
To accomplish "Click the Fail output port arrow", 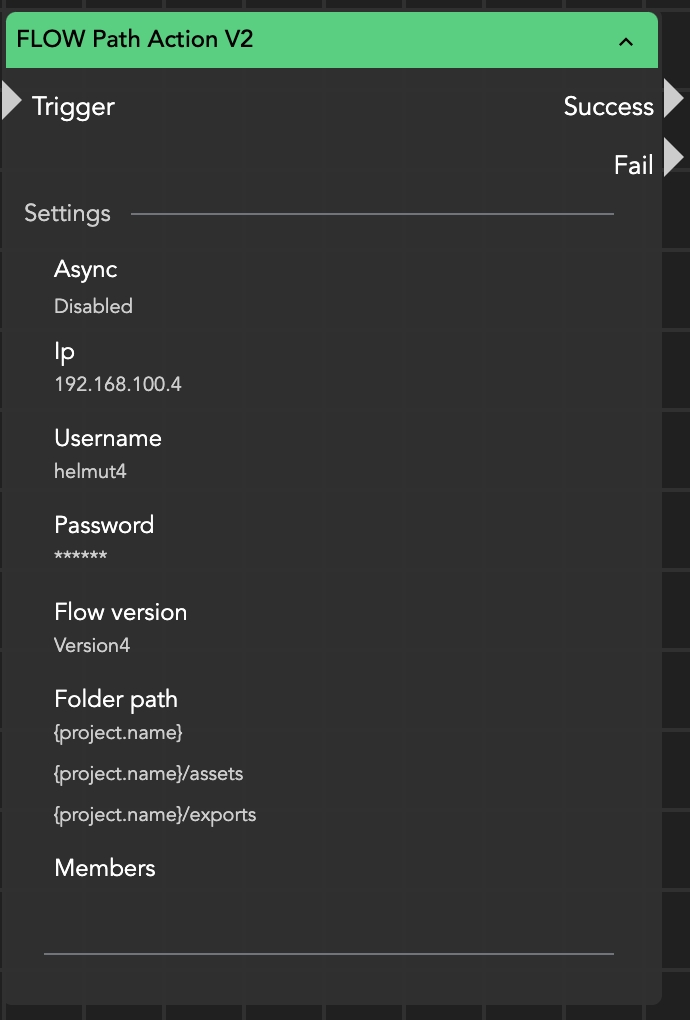I will coord(673,158).
